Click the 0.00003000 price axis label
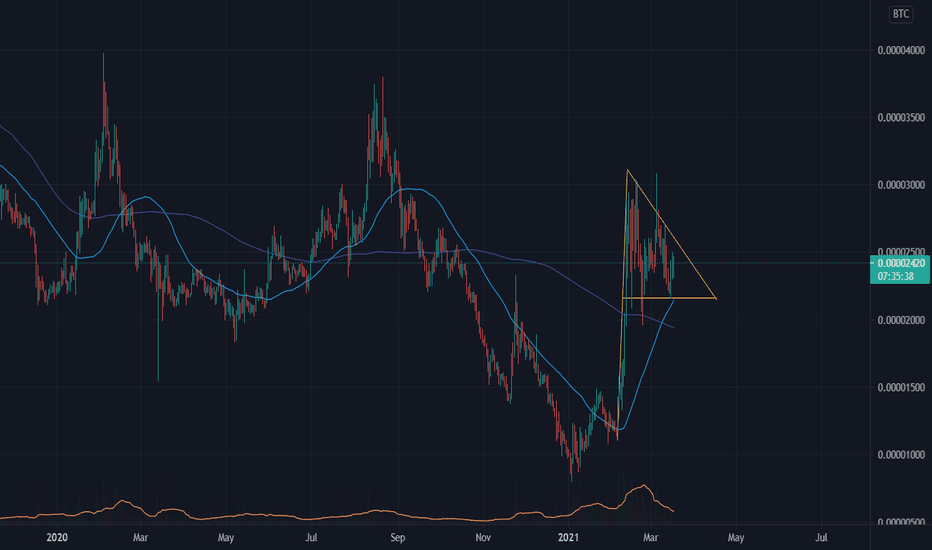932x550 pixels. (901, 185)
